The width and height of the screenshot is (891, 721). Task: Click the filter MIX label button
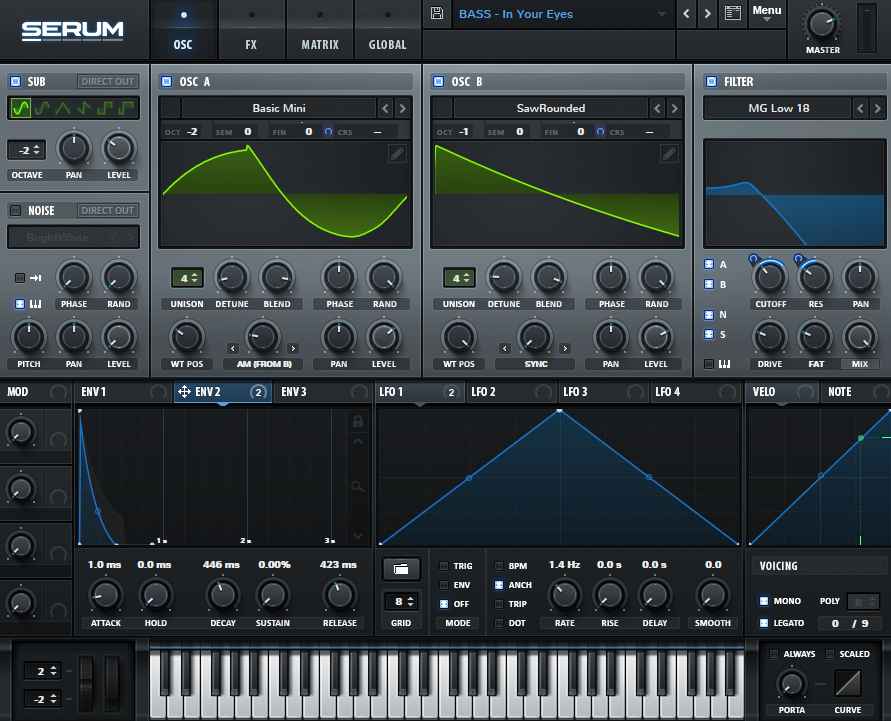[860, 364]
